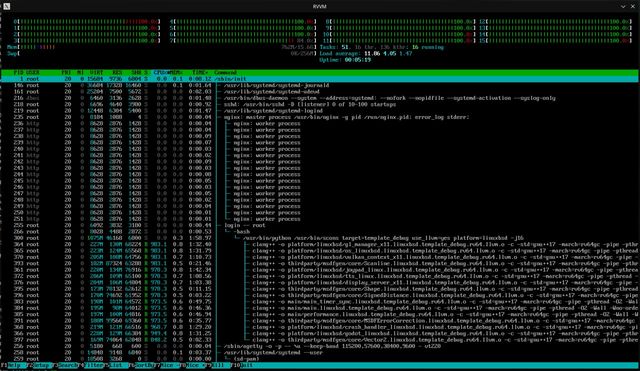Click F8 Nice + to lower priority

pyautogui.click(x=192, y=365)
